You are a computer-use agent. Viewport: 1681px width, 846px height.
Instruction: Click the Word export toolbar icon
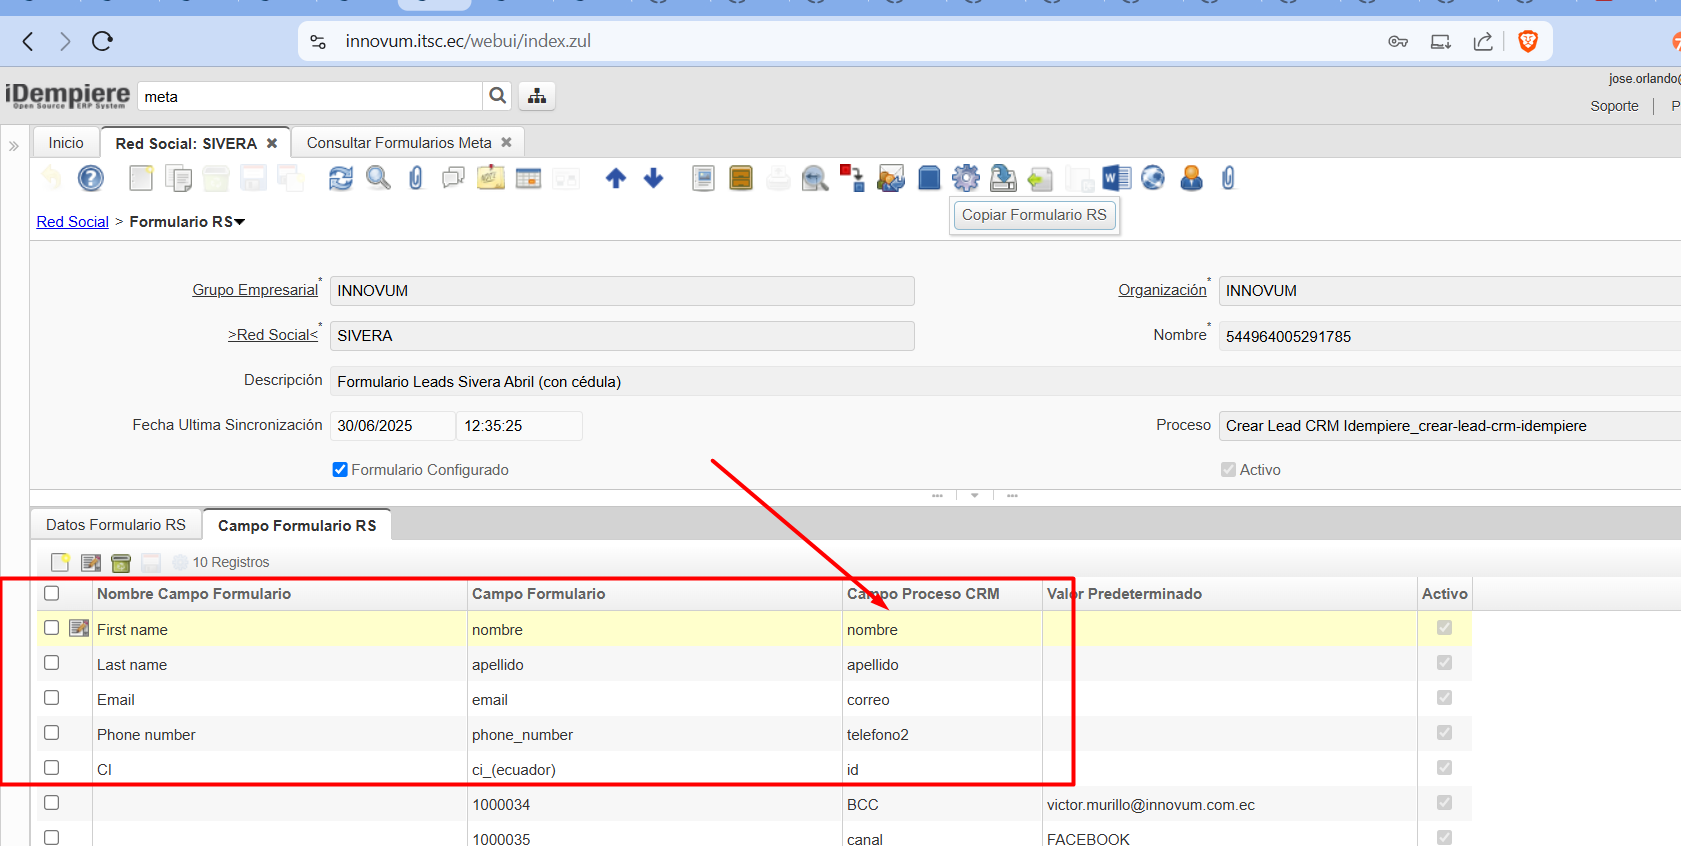click(1116, 178)
